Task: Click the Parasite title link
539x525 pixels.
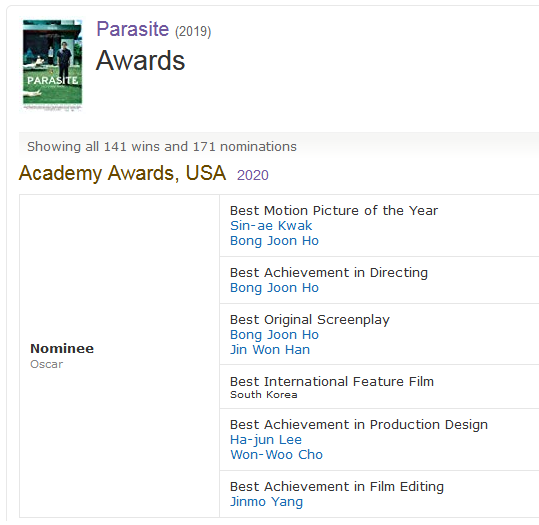Action: pyautogui.click(x=132, y=29)
